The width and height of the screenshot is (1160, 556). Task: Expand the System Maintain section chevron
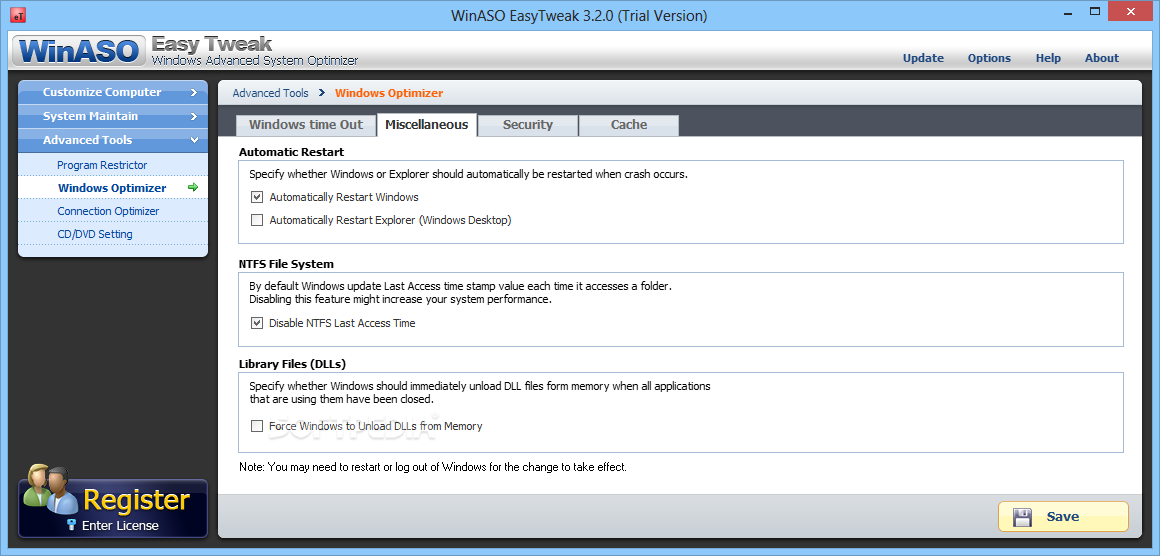tap(193, 116)
